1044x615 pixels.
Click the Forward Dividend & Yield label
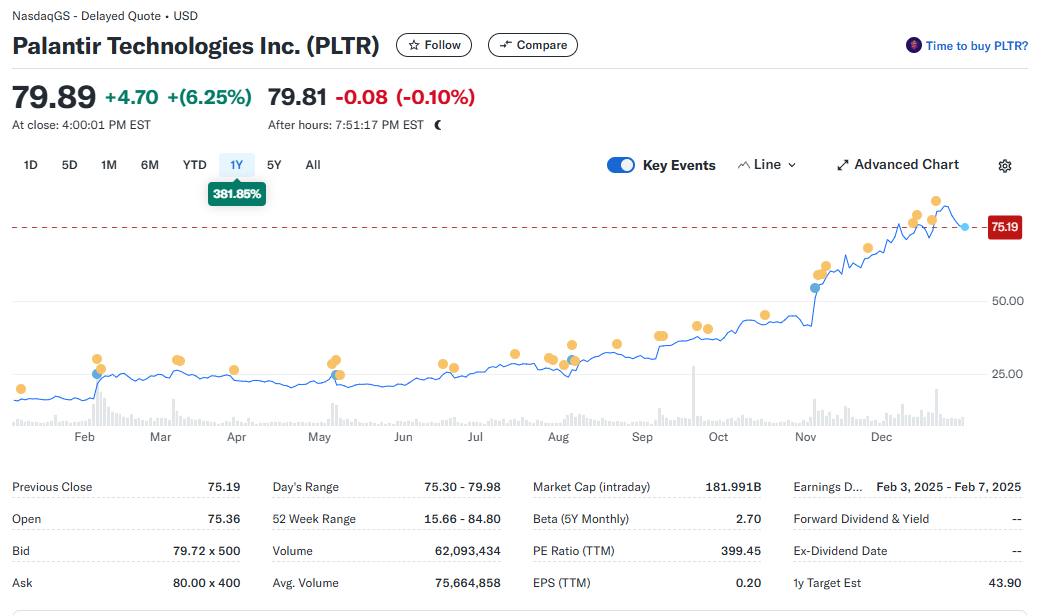pyautogui.click(x=861, y=519)
